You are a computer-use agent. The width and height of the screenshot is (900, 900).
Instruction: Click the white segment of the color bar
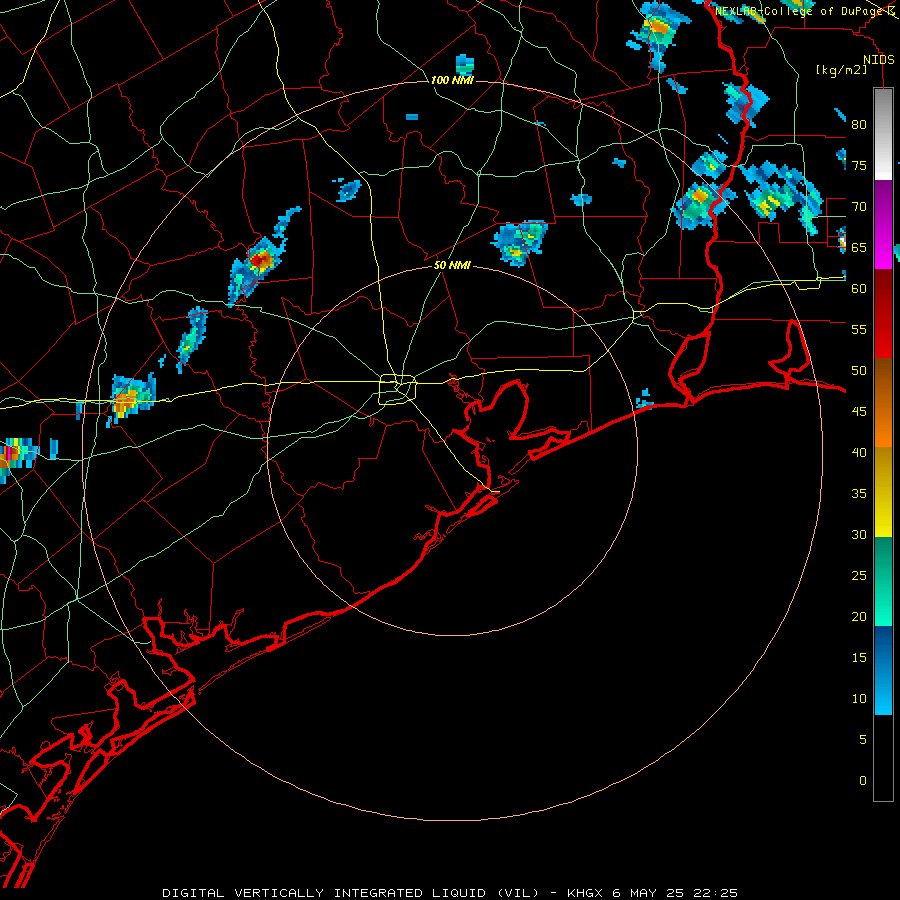pos(883,134)
